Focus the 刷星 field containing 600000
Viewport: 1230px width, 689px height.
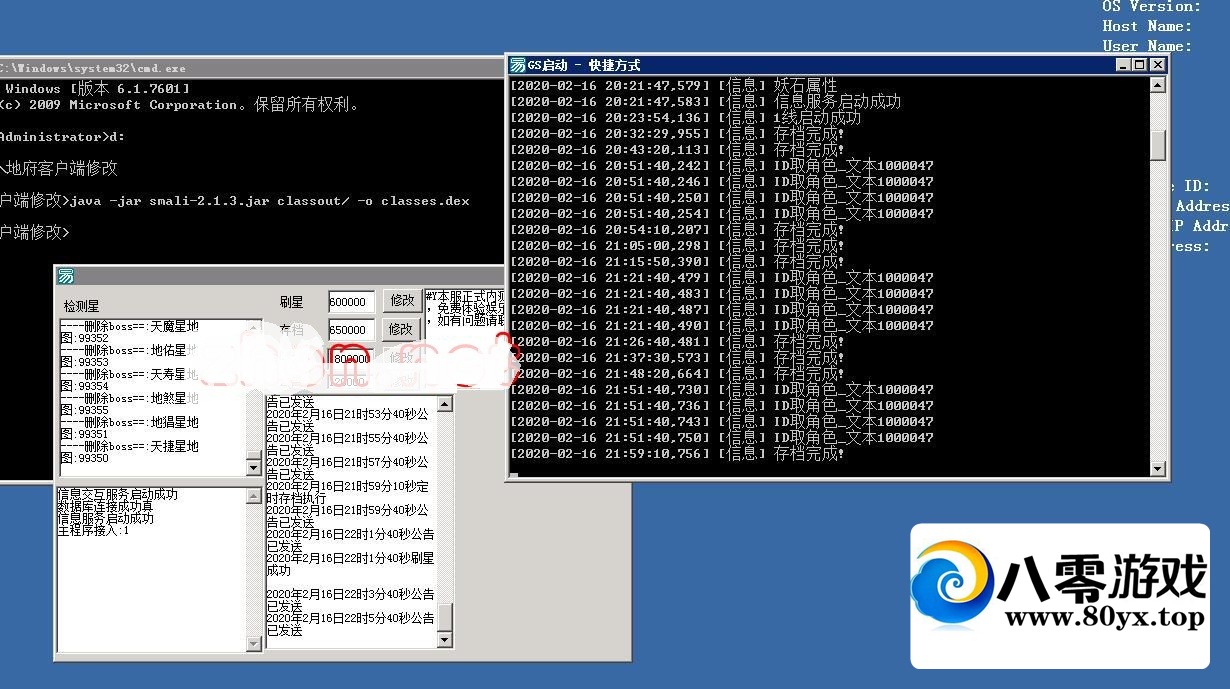351,301
